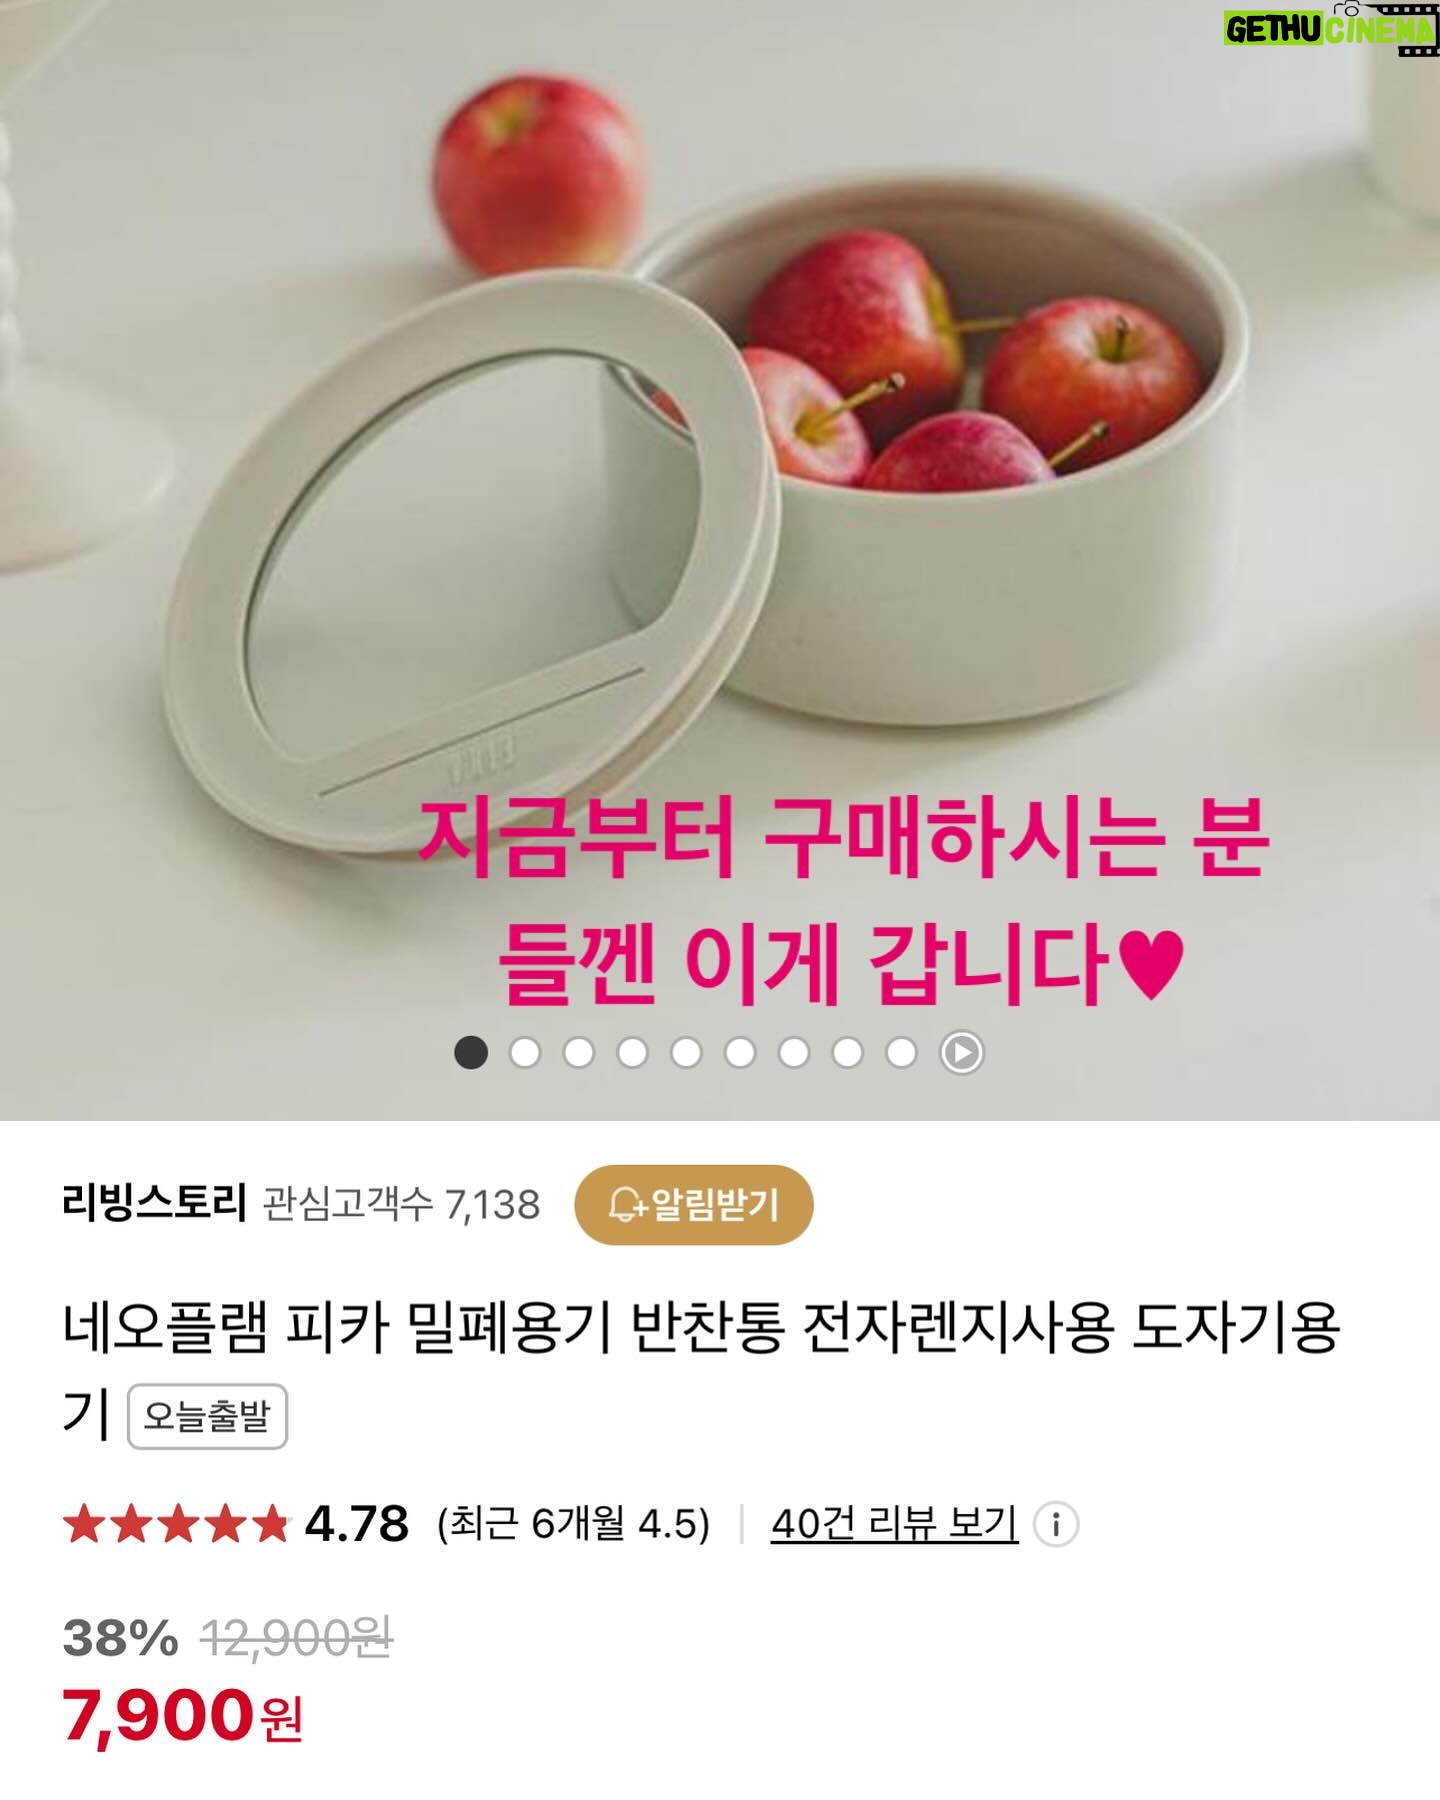The width and height of the screenshot is (1440, 1800).
Task: Click the 오늘출발 shipping badge
Action: tap(207, 1416)
